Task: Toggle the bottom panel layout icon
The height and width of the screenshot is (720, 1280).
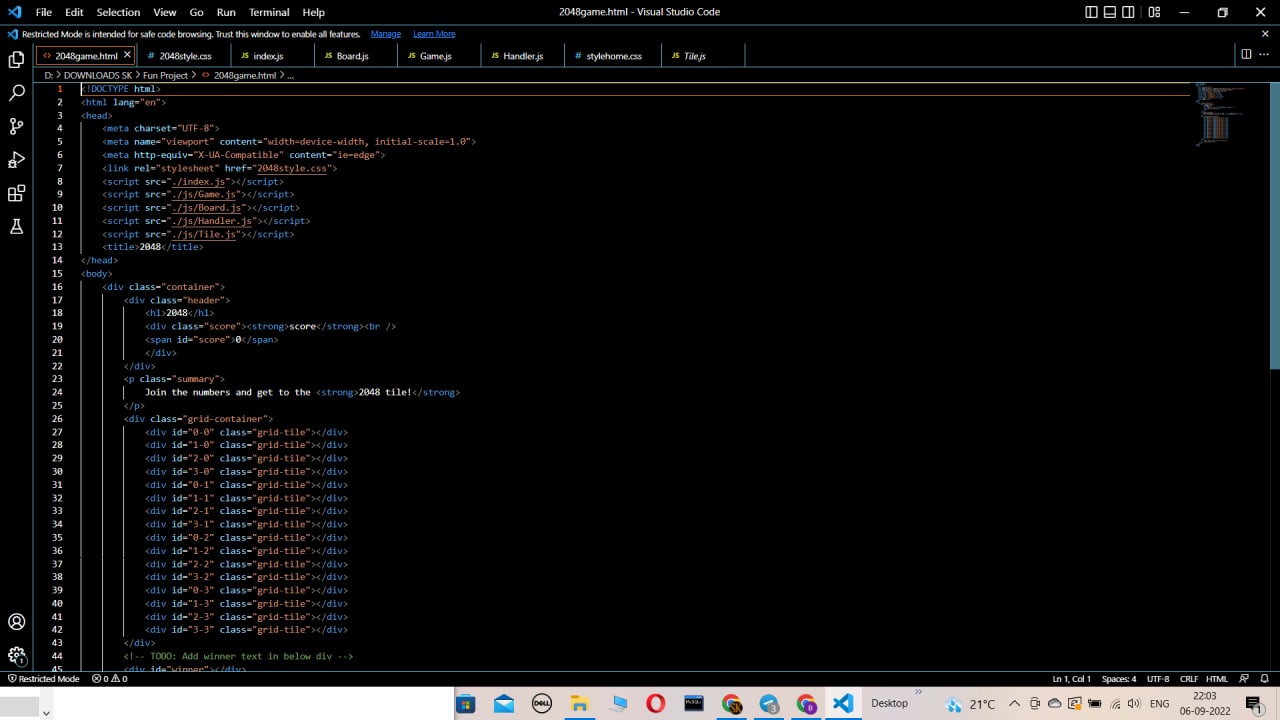Action: pos(1110,12)
